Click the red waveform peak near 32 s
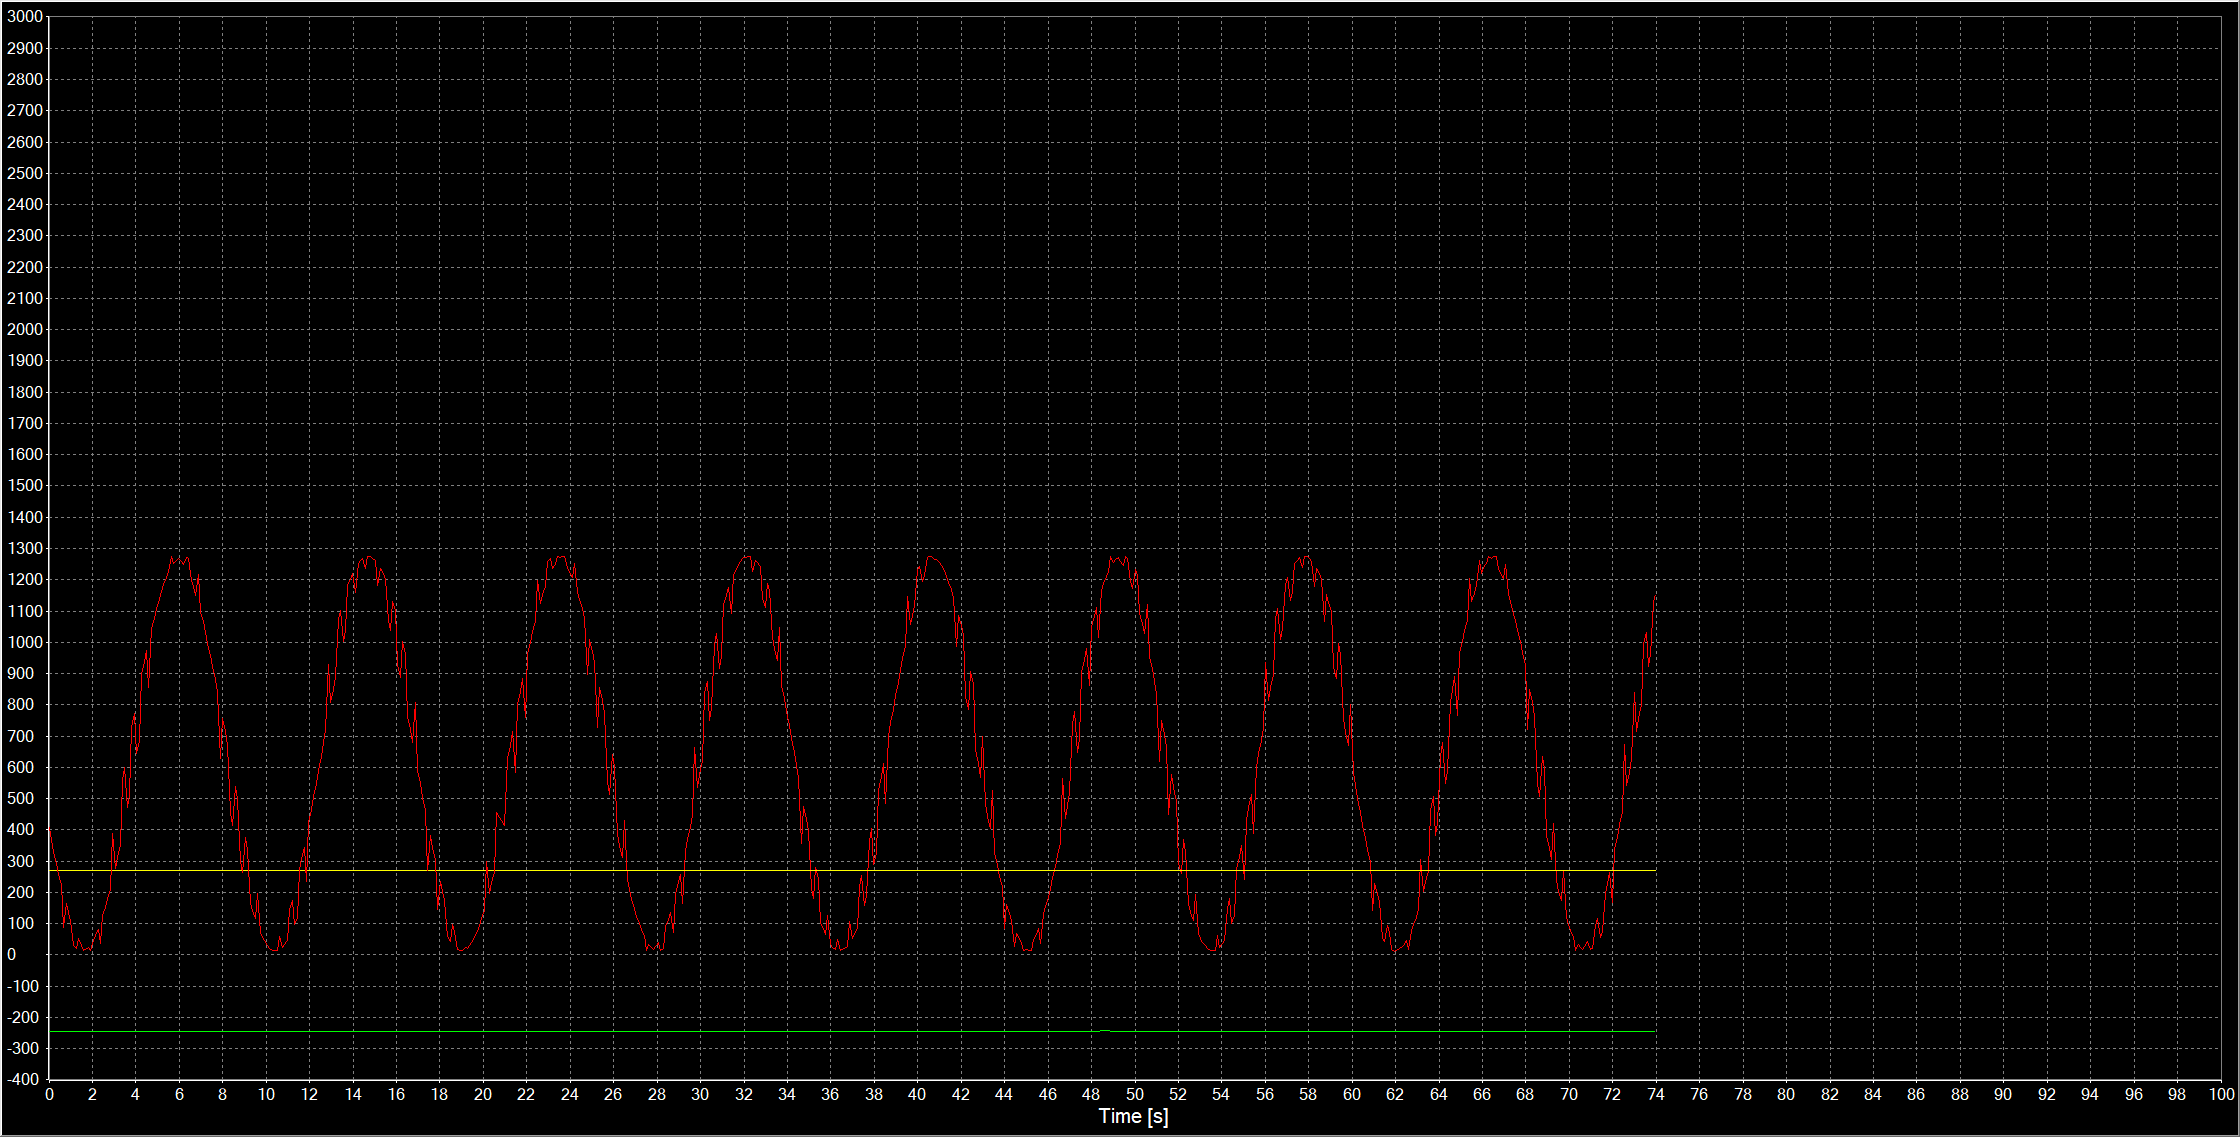This screenshot has width=2240, height=1137. [x=746, y=558]
